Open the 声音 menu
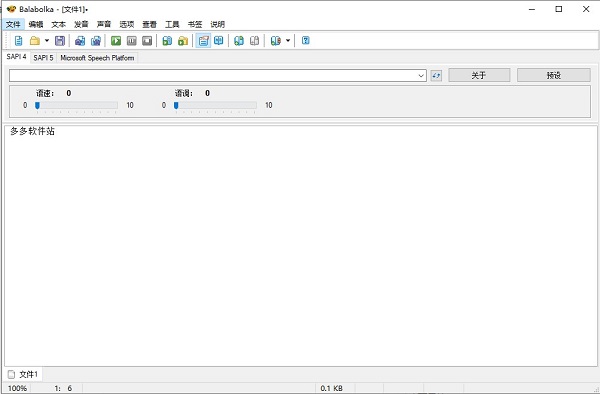600x394 pixels. pos(104,24)
